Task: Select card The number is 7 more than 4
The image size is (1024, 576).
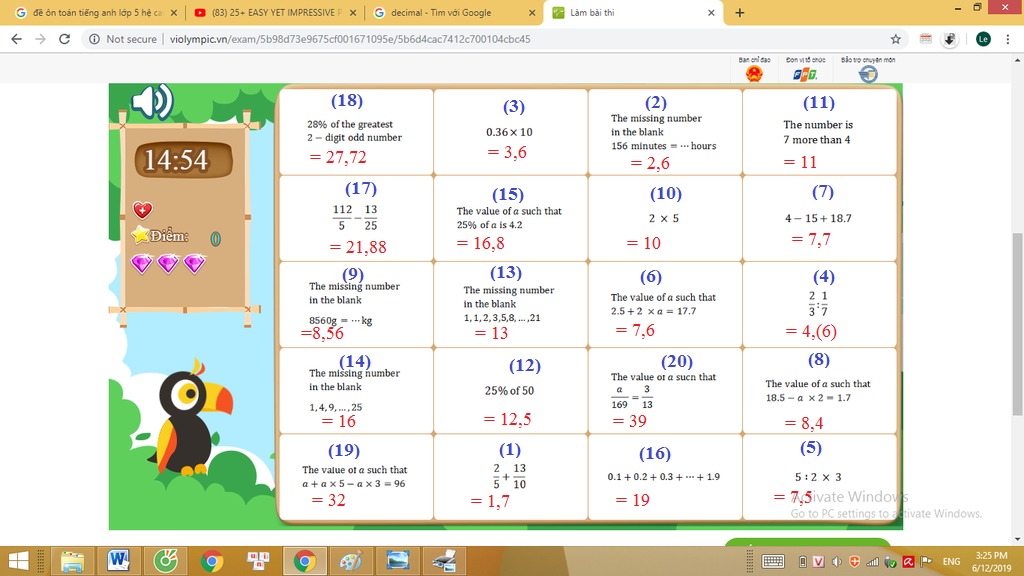Action: pyautogui.click(x=819, y=132)
